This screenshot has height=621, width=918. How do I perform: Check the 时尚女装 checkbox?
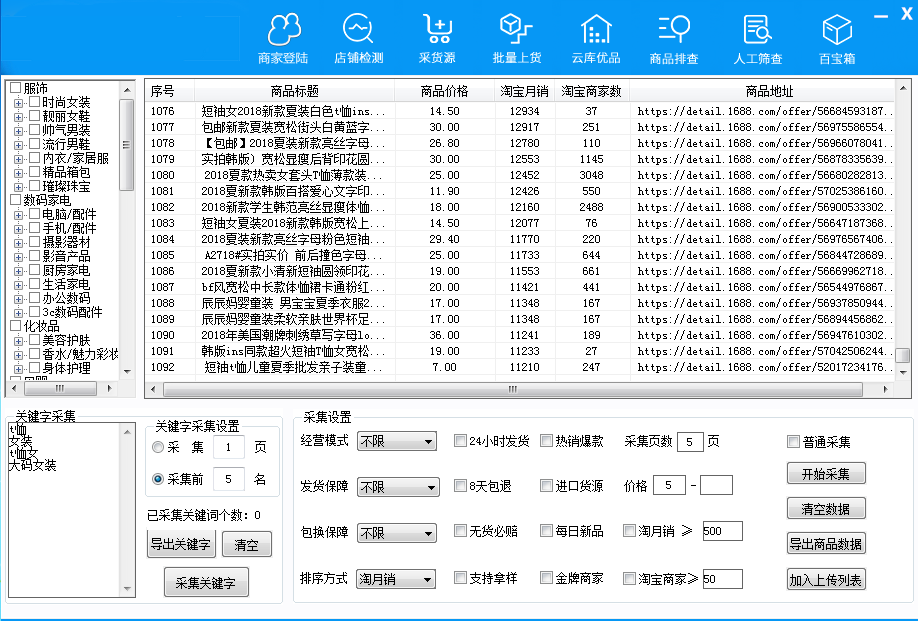(35, 102)
